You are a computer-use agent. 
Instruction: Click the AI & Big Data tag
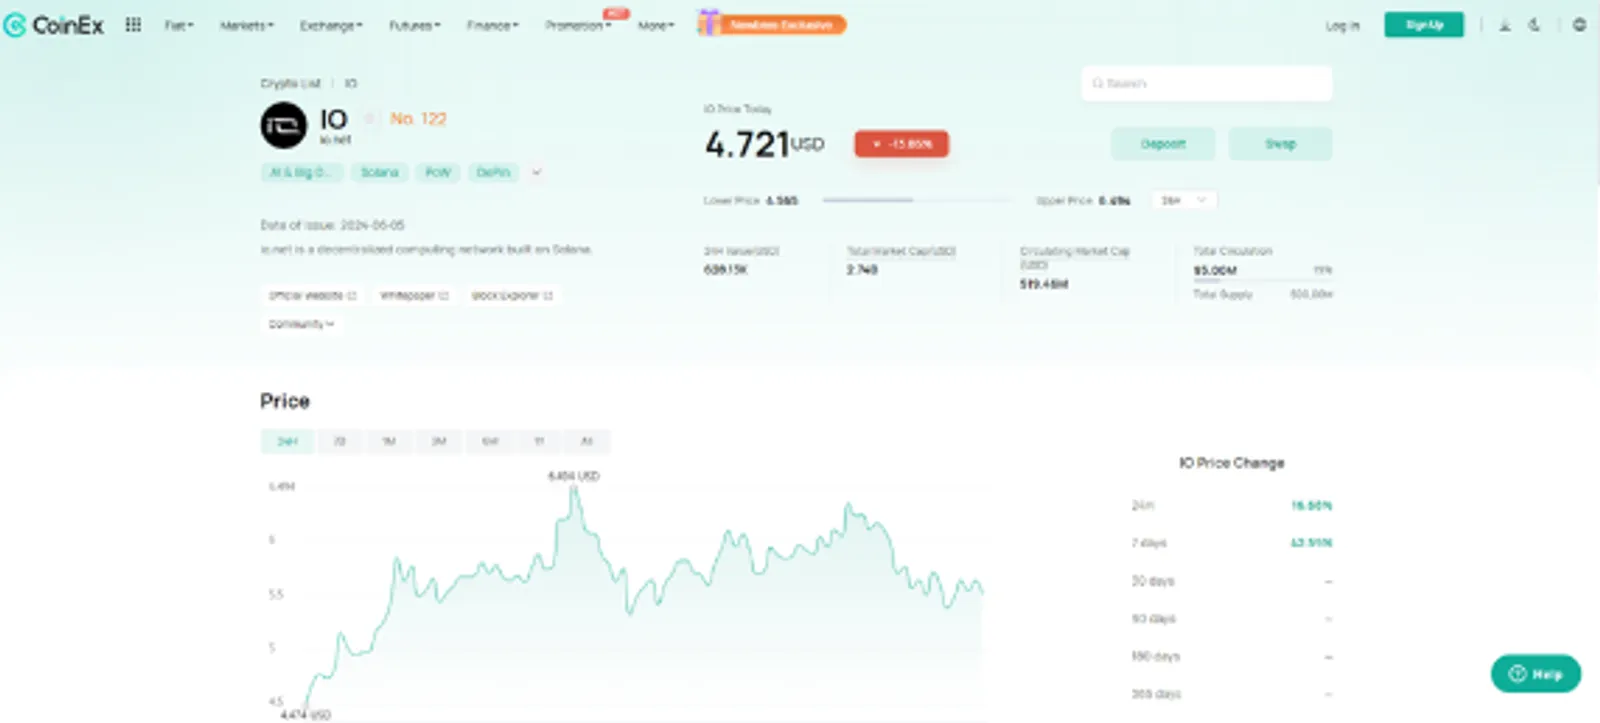(x=302, y=172)
